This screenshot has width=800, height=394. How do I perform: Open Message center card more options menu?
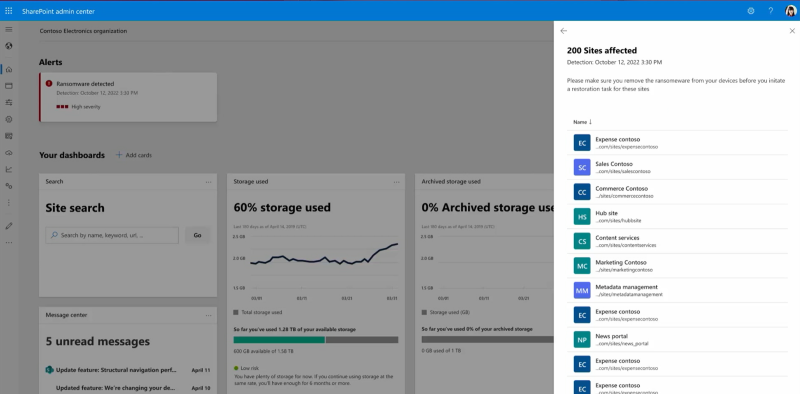(208, 315)
